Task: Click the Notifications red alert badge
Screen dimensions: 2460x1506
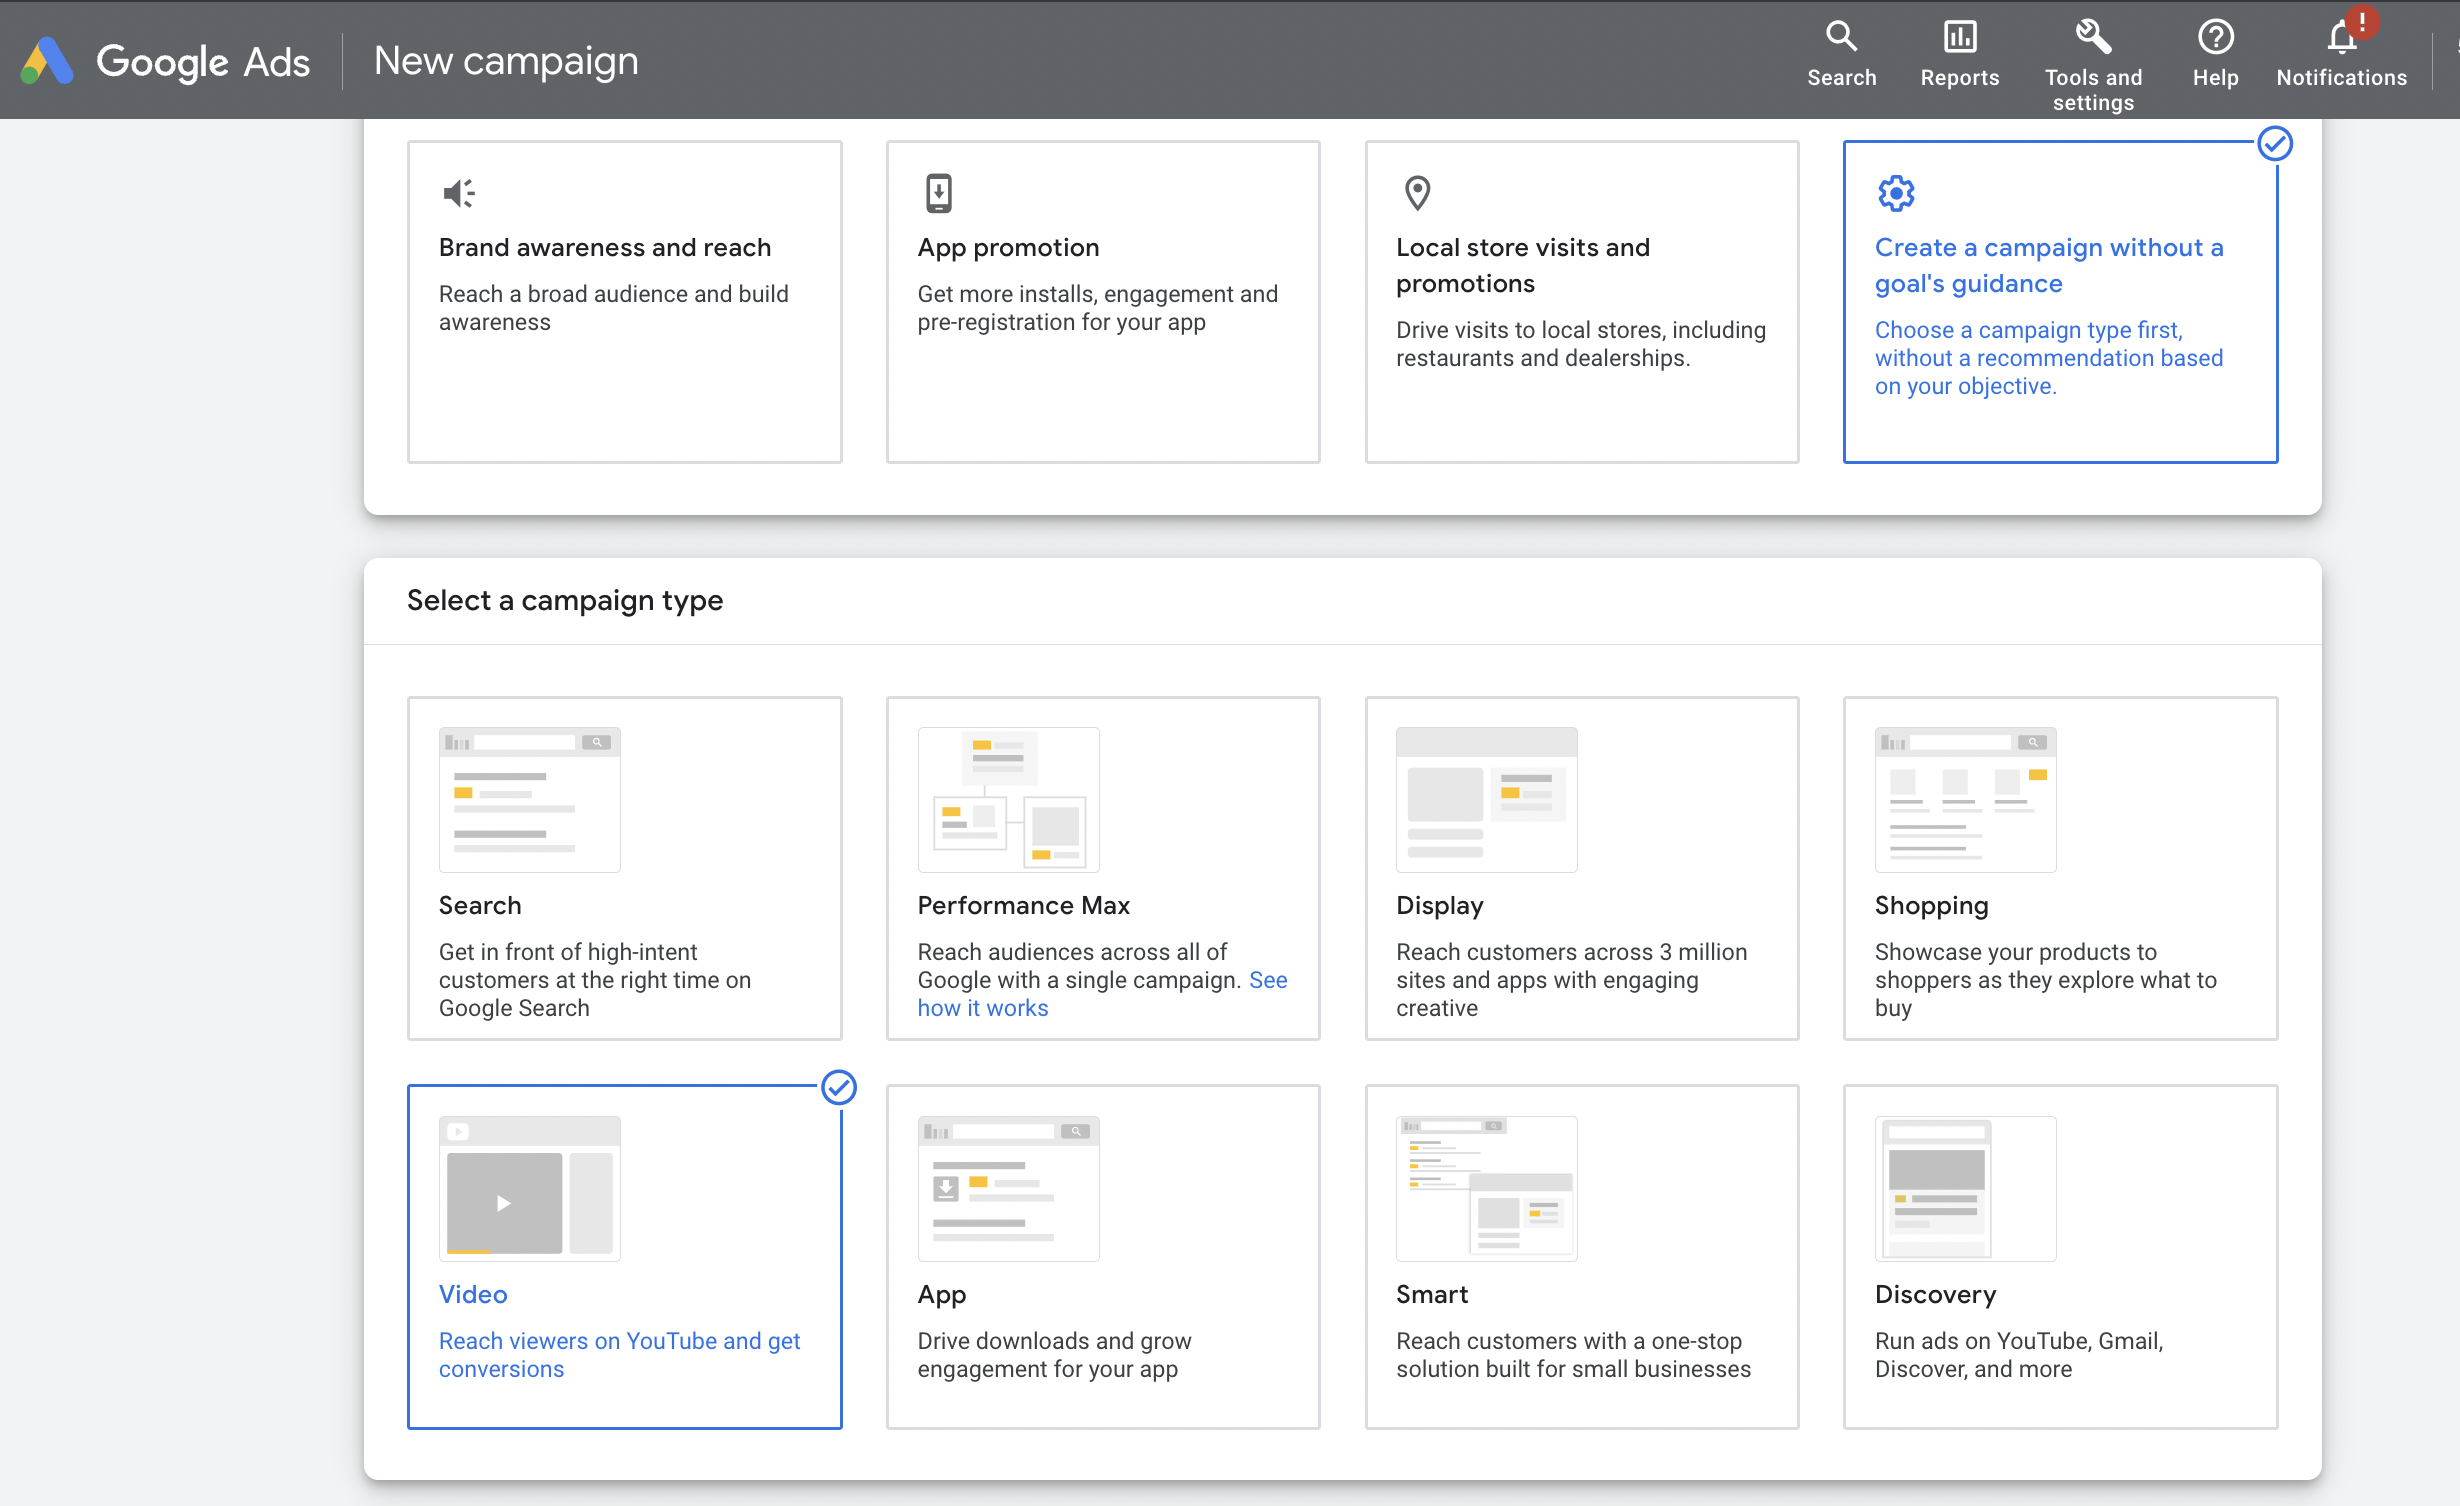Action: pos(2362,21)
